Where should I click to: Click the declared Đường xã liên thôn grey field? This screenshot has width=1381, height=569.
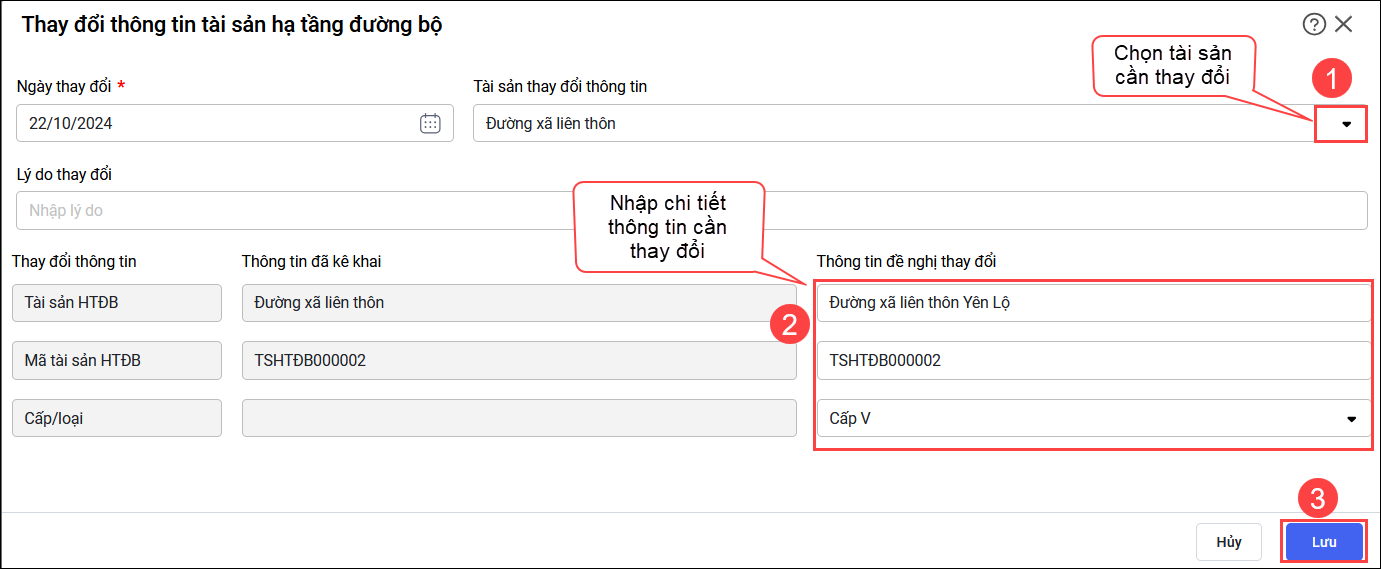[x=504, y=302]
